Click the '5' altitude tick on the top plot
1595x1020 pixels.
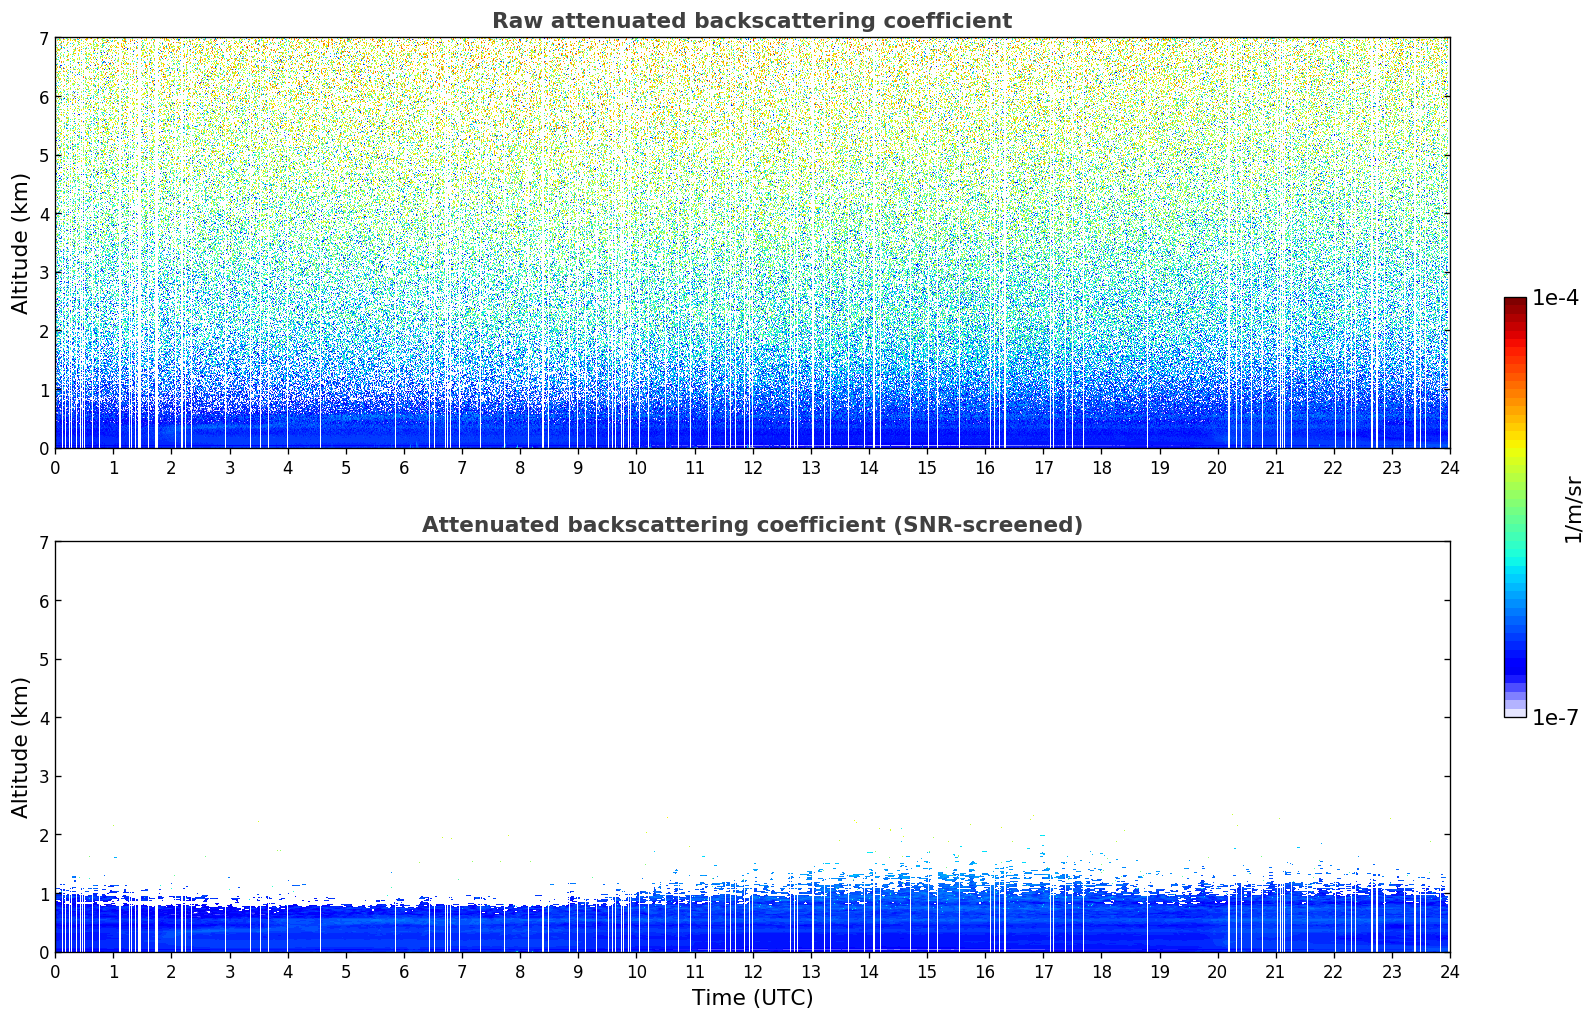tap(43, 156)
